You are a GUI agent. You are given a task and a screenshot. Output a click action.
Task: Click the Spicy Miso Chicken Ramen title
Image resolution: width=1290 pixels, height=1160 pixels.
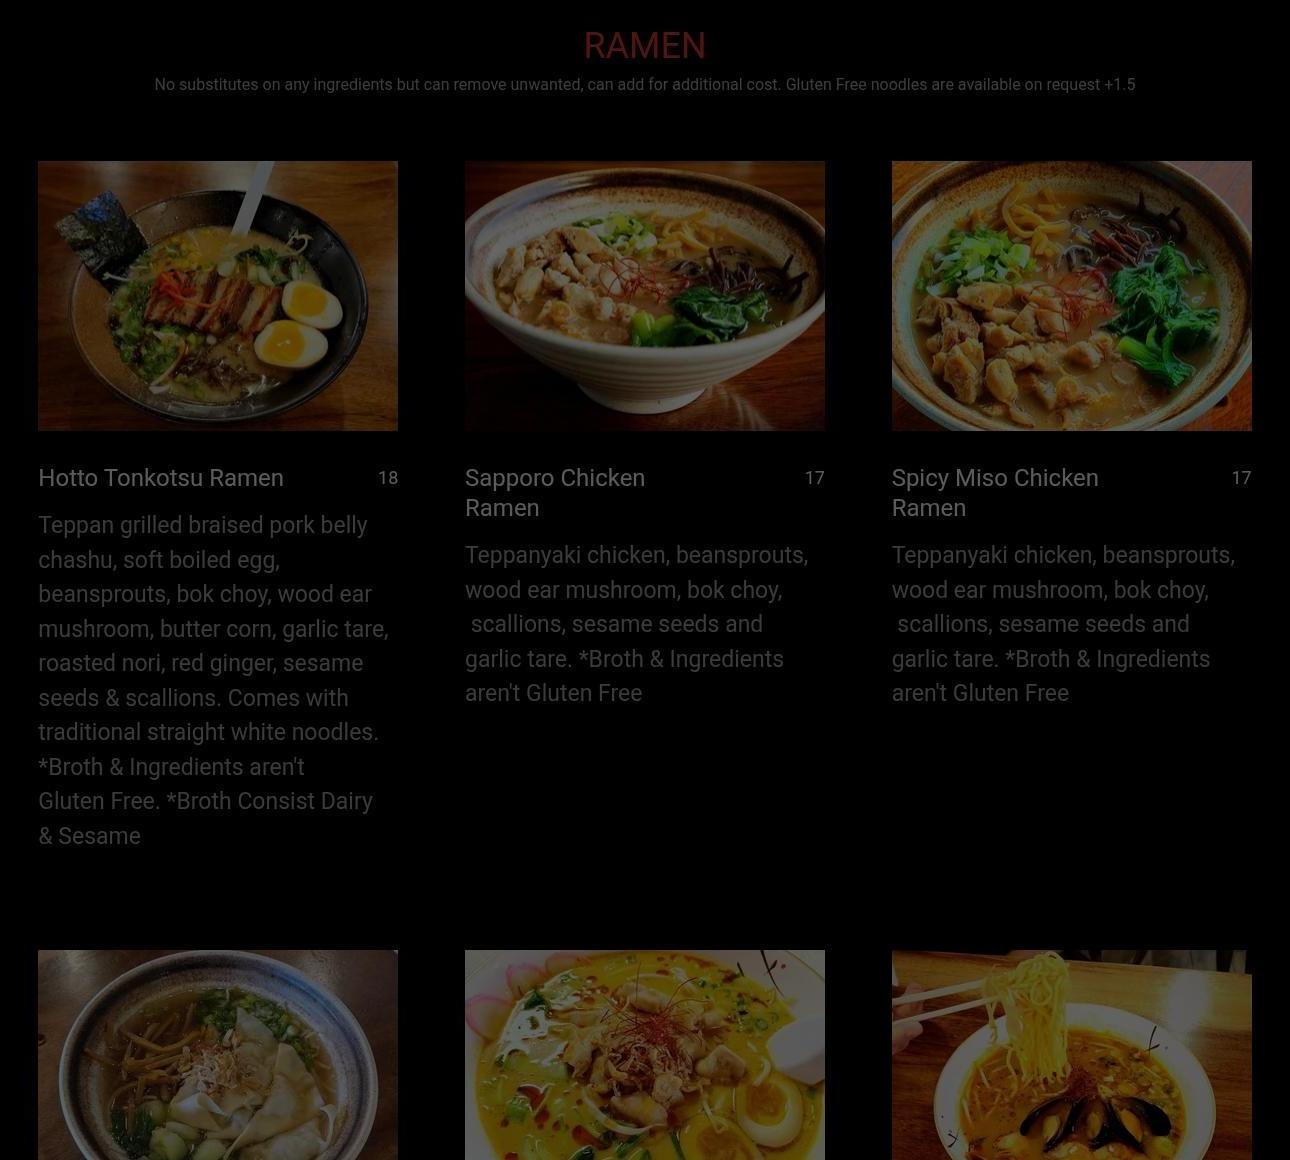pos(995,493)
